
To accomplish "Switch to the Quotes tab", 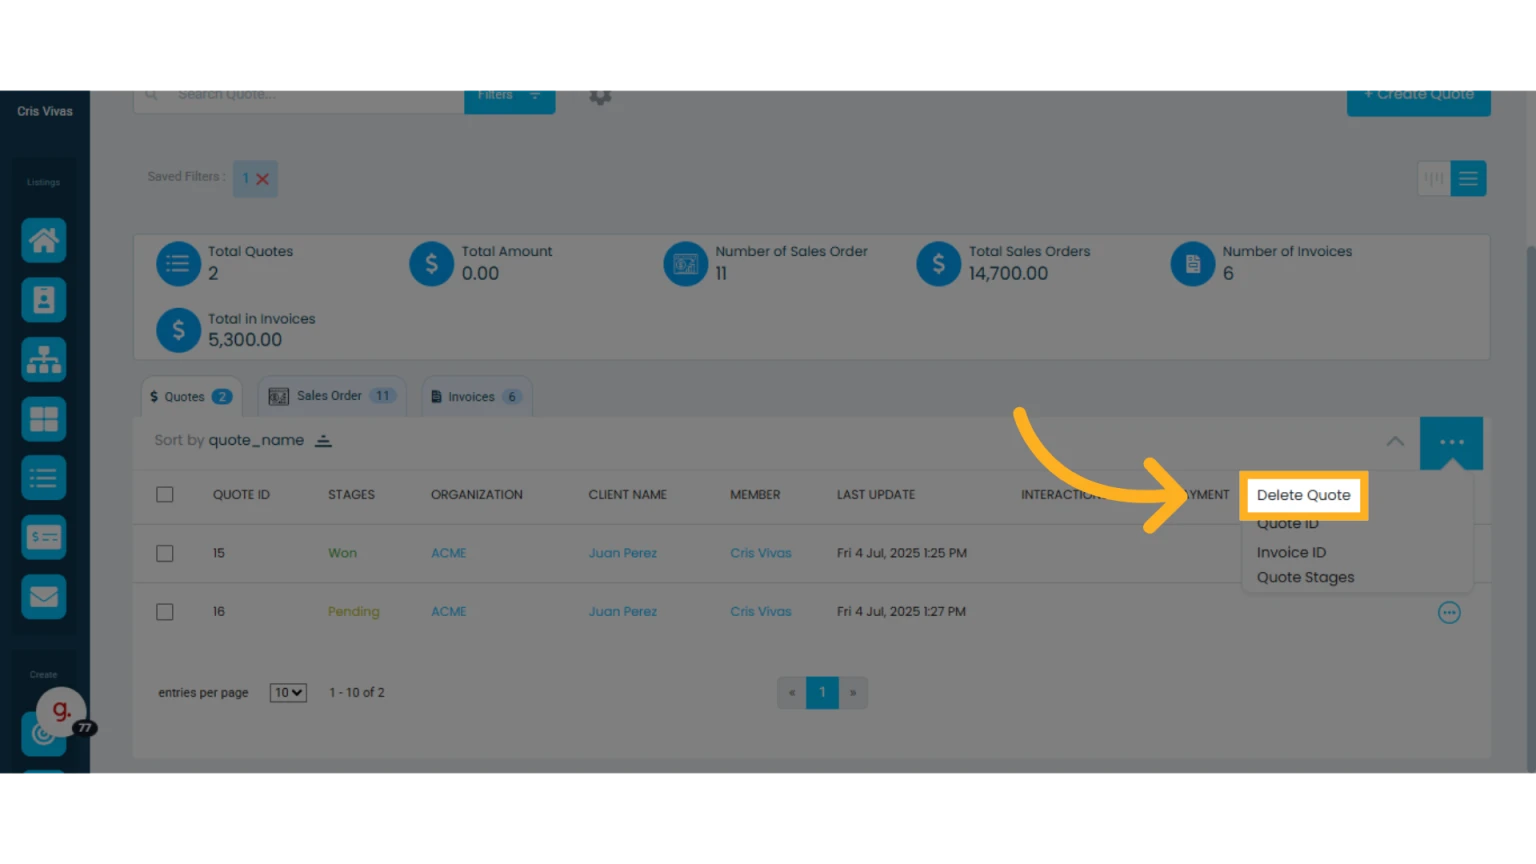I will pos(191,397).
